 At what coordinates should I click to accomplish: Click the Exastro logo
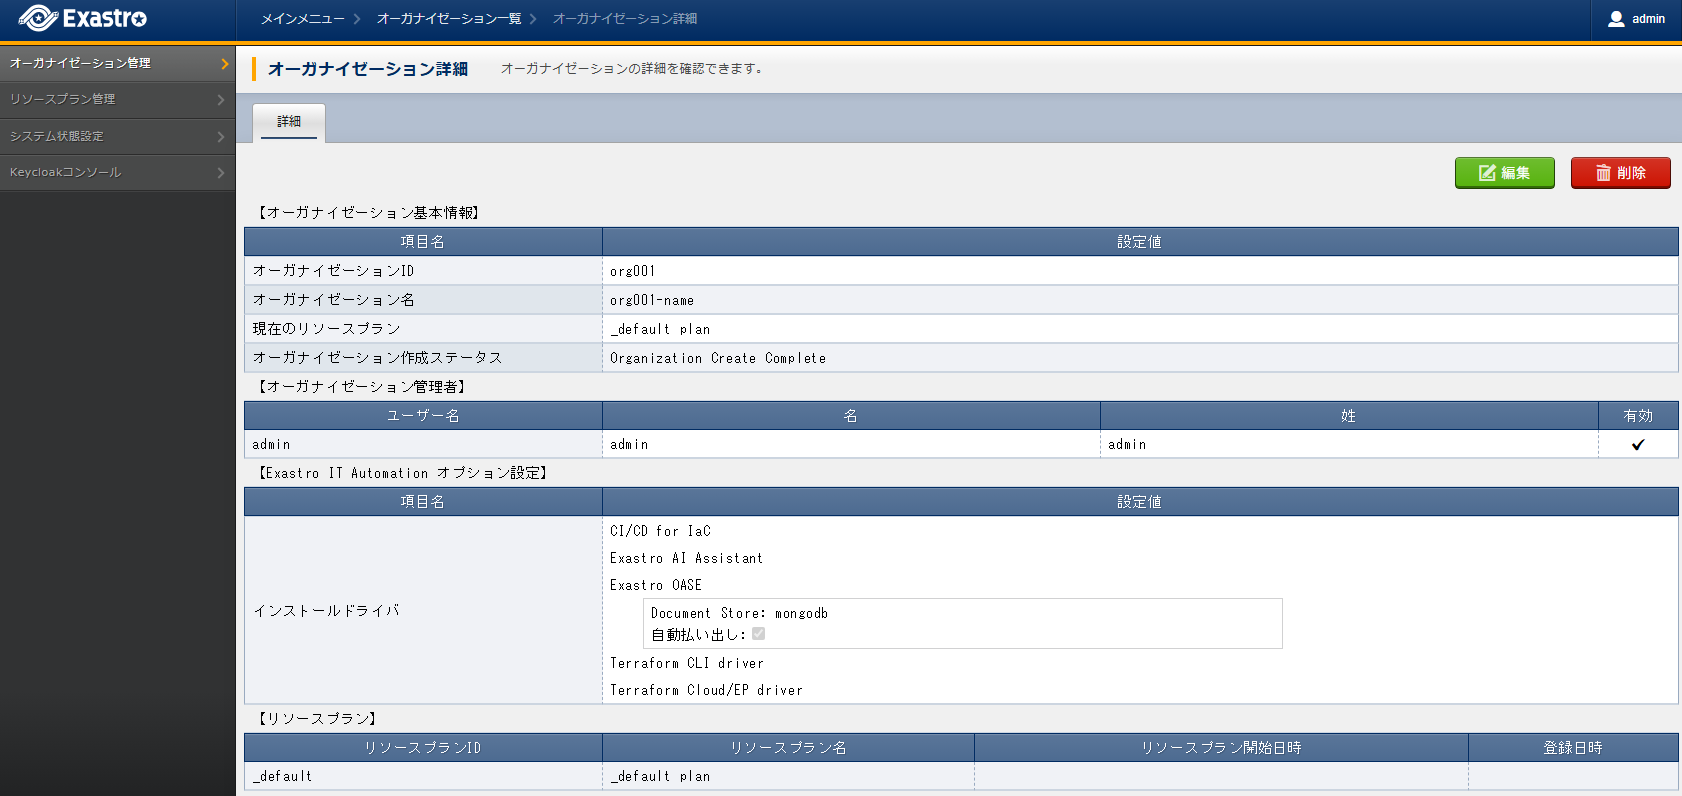tap(83, 18)
